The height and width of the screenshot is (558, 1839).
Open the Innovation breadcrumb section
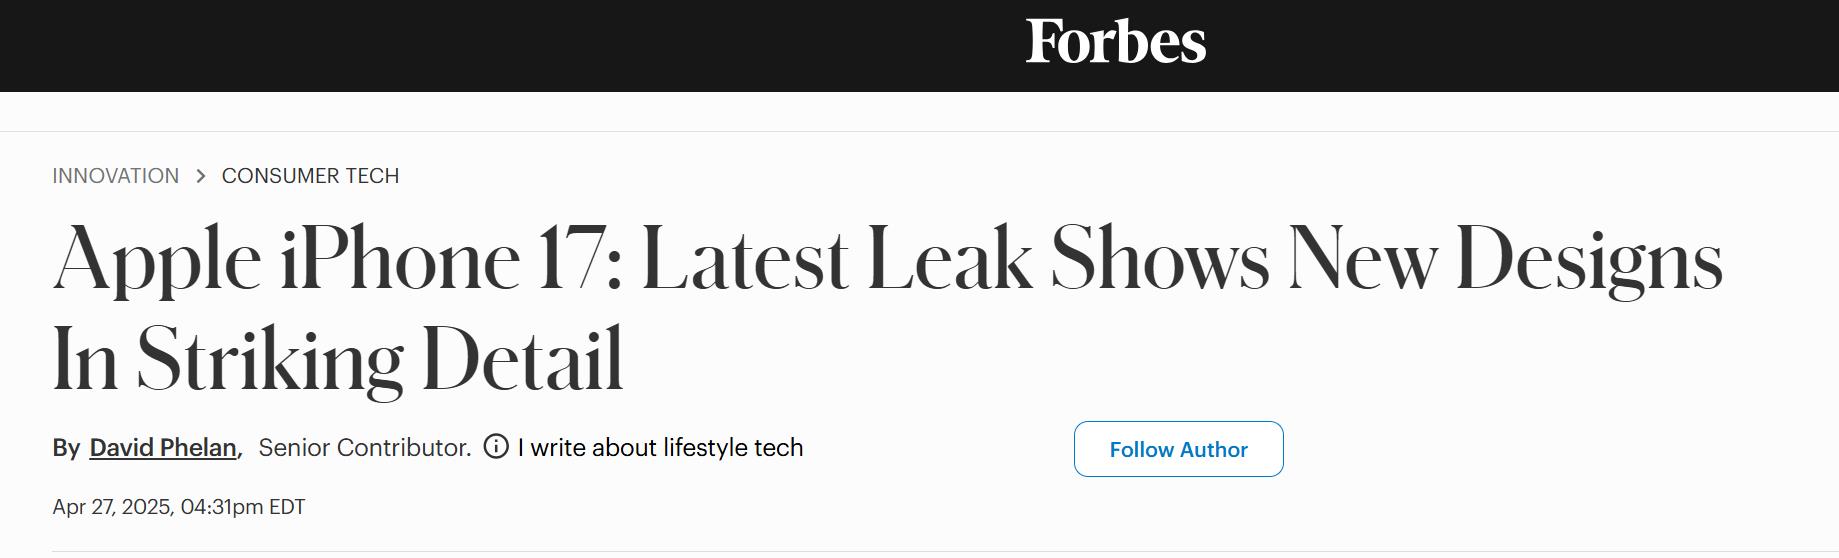tap(116, 176)
